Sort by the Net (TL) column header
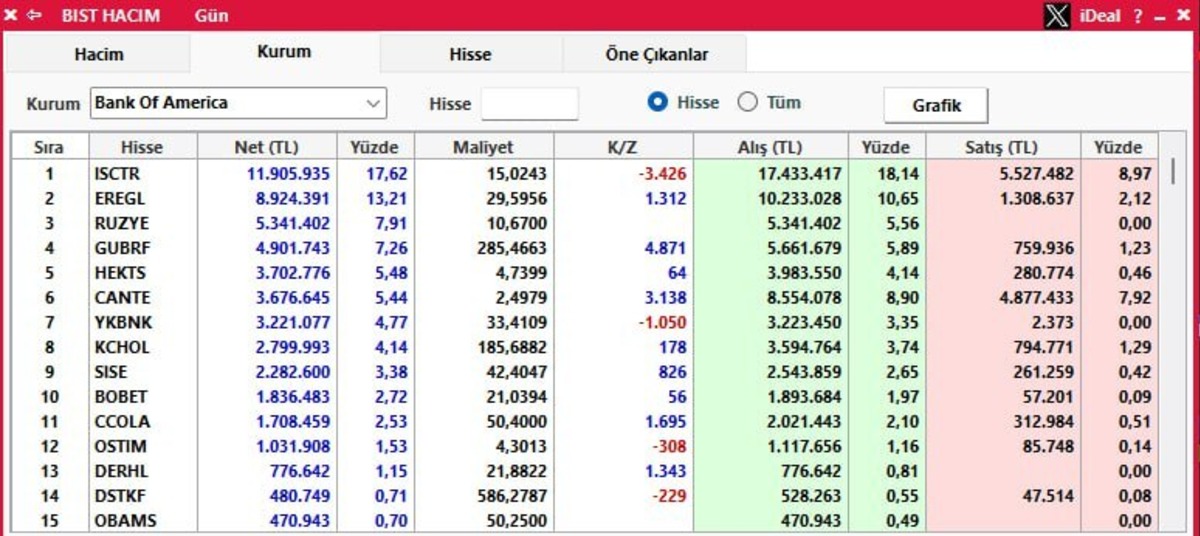This screenshot has width=1200, height=536. (266, 147)
